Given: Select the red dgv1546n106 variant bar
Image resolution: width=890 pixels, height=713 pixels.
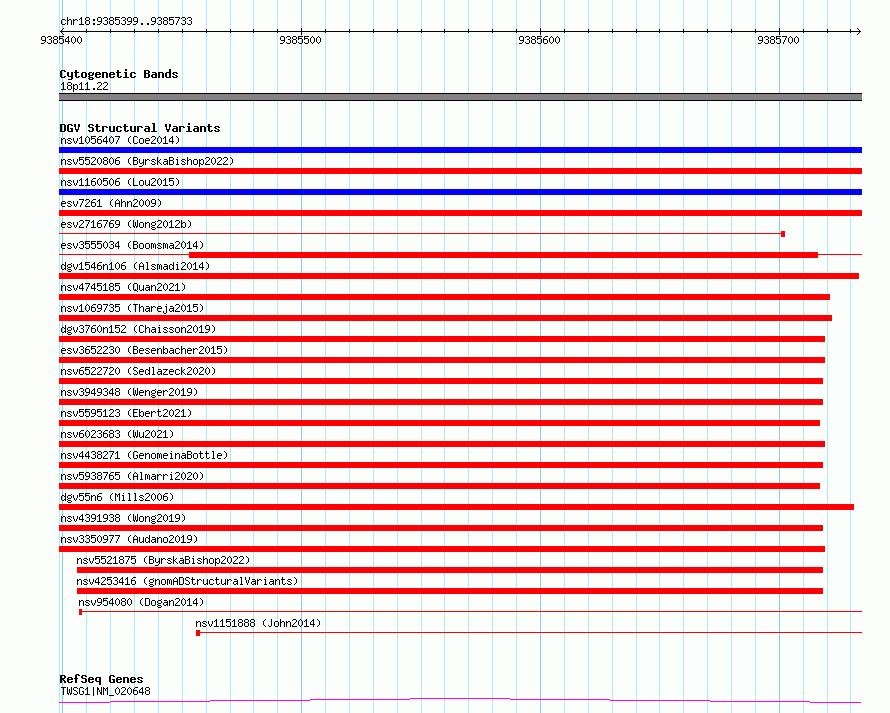Looking at the screenshot, I should (x=459, y=276).
